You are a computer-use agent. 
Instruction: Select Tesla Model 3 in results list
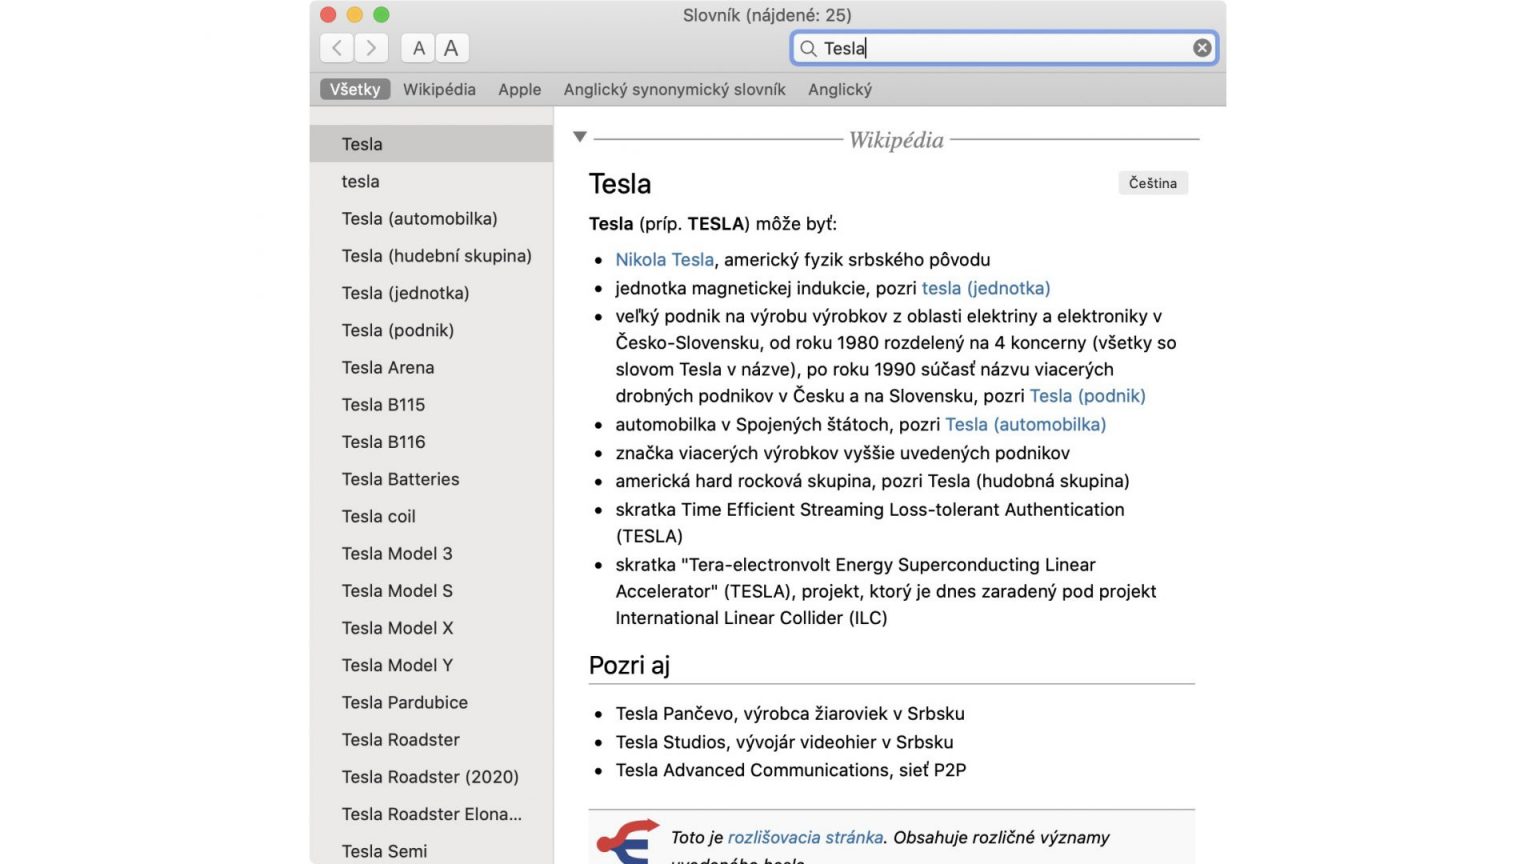point(431,553)
